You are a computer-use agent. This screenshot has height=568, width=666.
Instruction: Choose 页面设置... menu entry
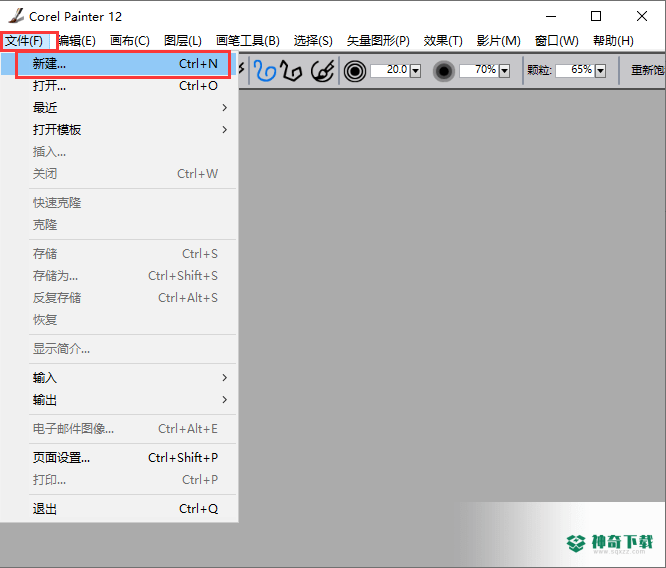point(119,458)
